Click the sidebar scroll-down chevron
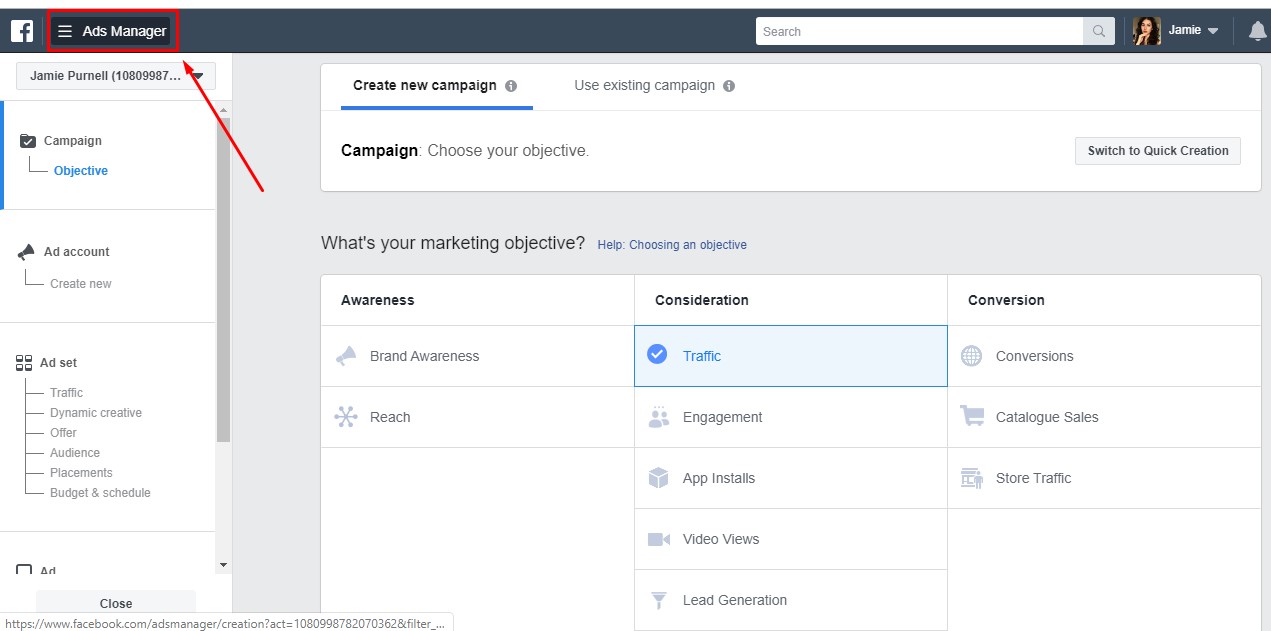Screen dimensions: 1271x631 [x=223, y=564]
